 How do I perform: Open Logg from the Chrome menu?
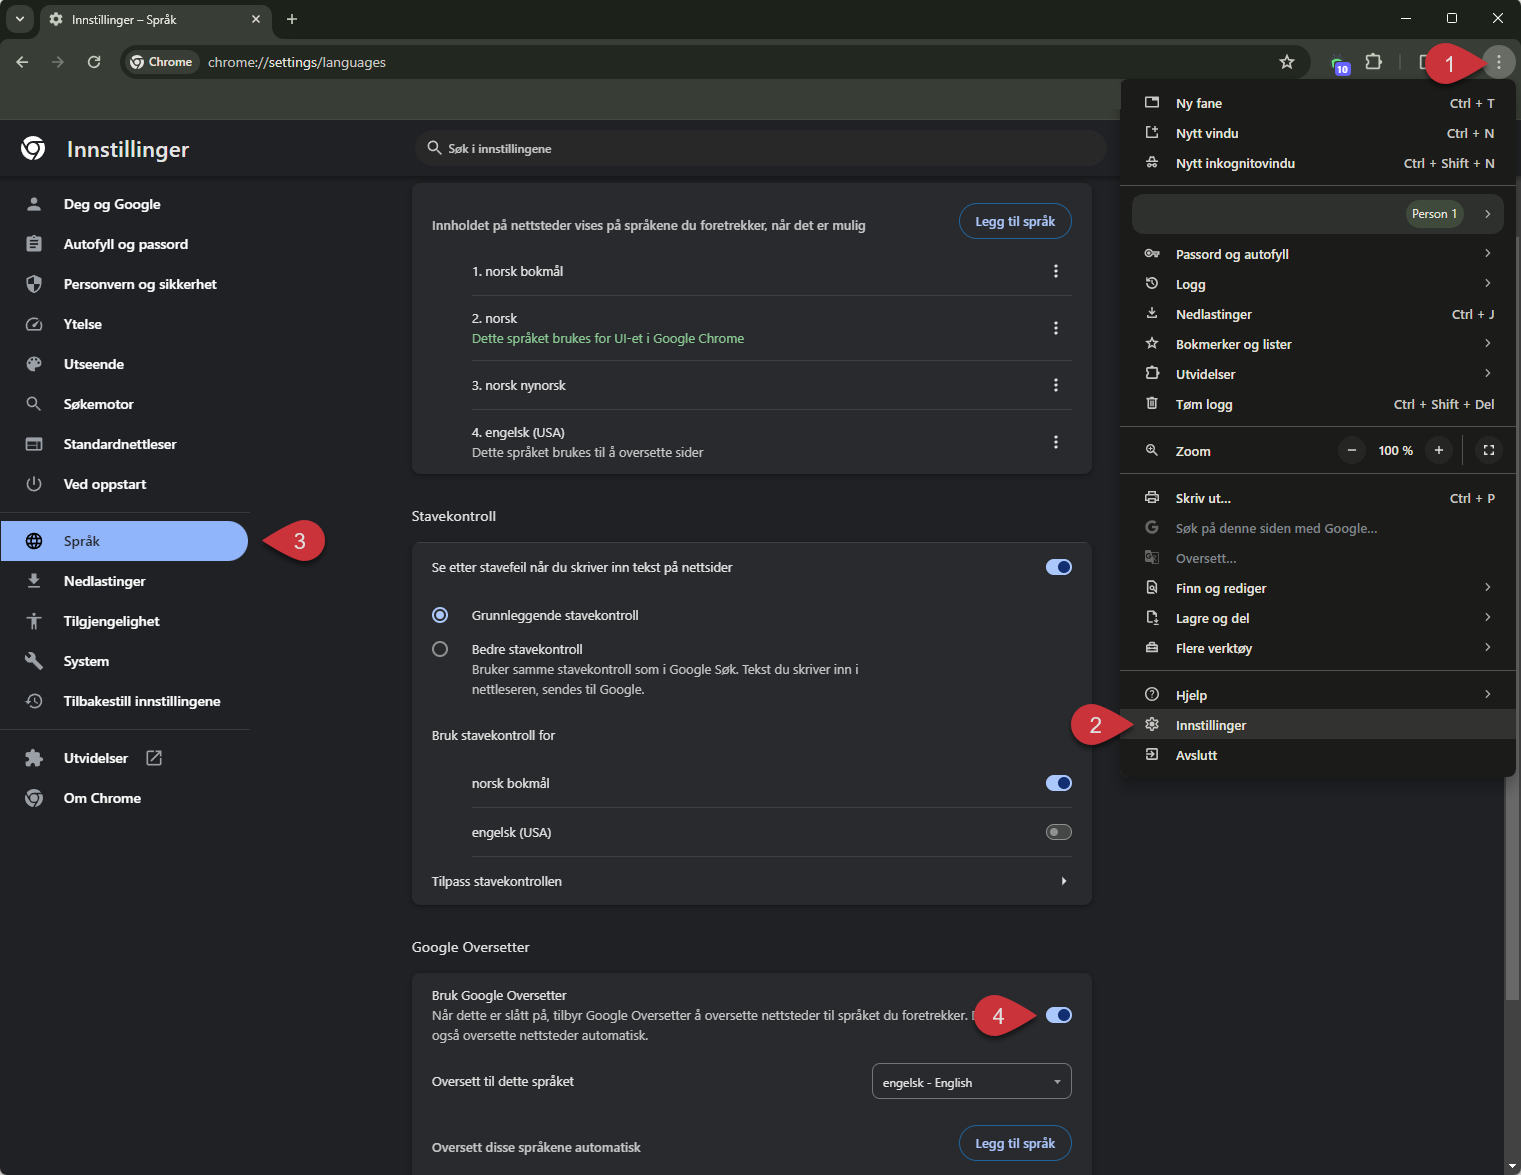(1318, 284)
